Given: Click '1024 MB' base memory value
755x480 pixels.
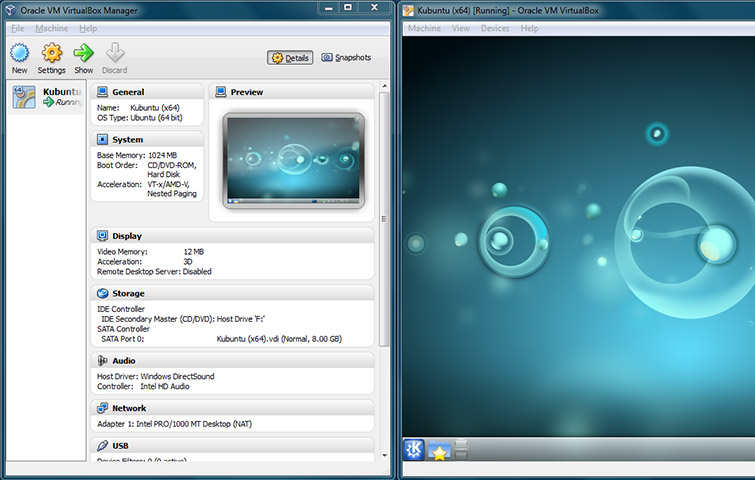Looking at the screenshot, I should (162, 155).
